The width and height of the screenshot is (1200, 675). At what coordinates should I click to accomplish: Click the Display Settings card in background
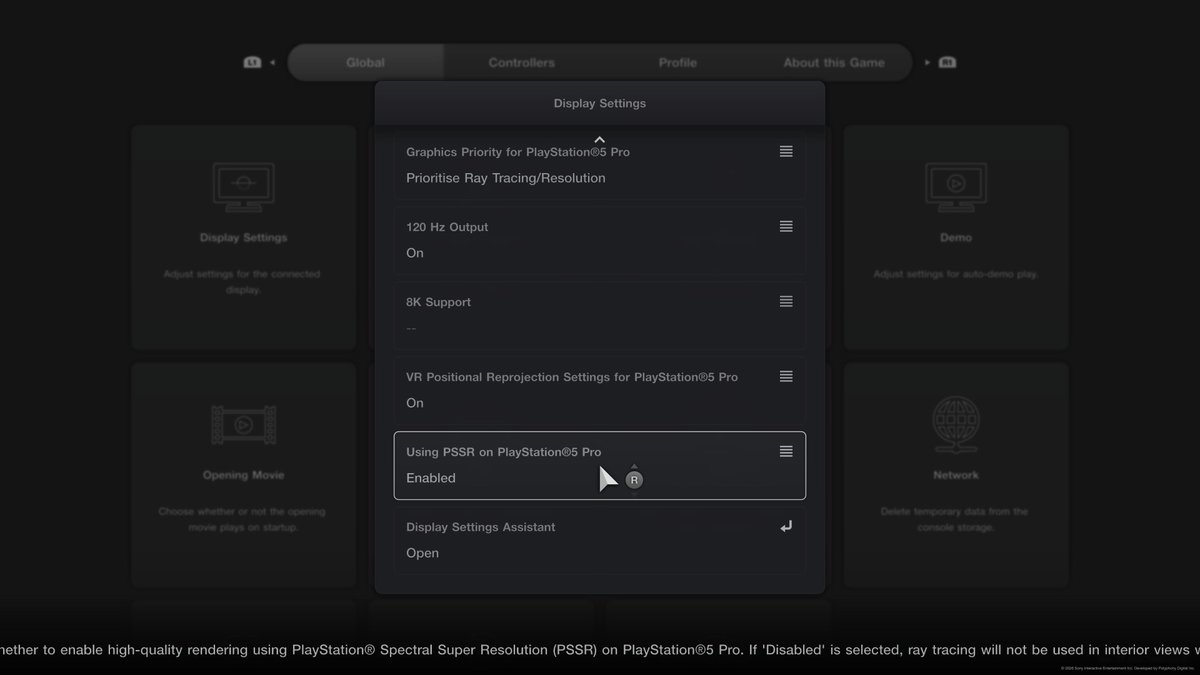(x=243, y=238)
